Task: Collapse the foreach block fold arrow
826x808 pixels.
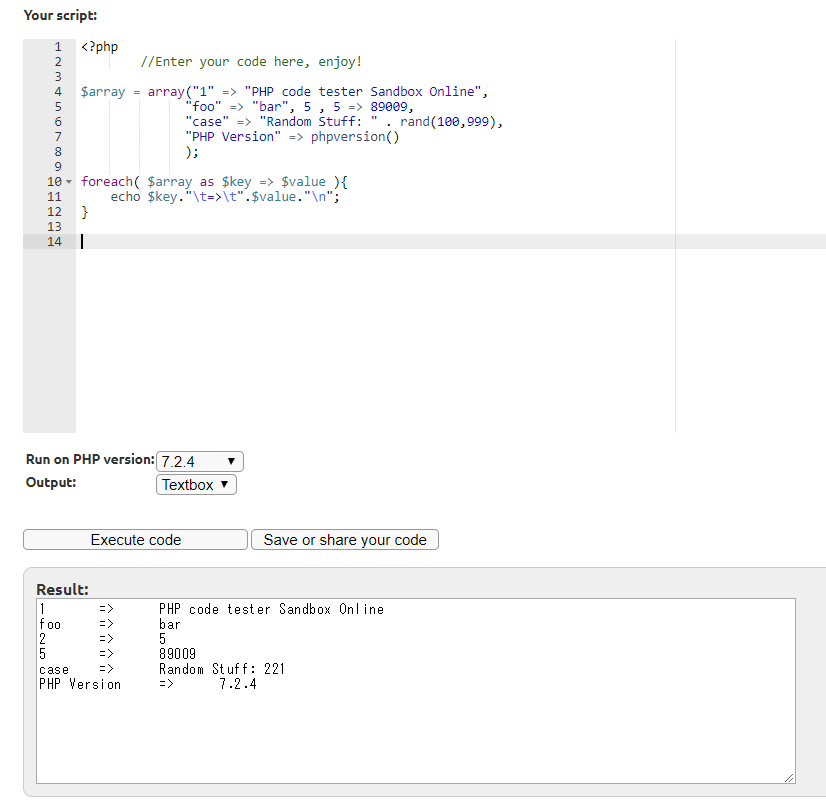Action: 68,182
